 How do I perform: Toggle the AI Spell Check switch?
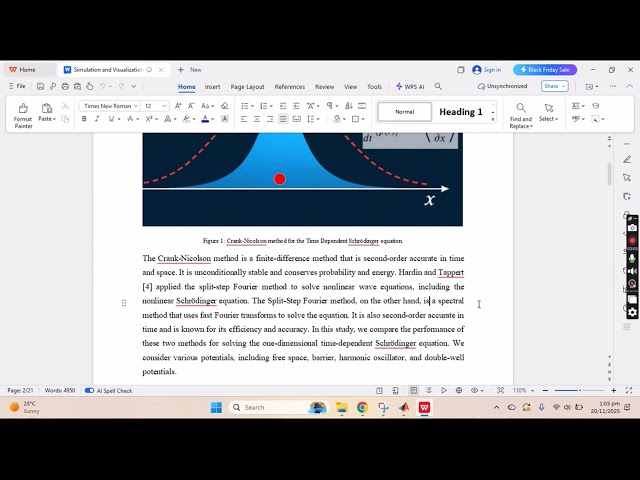89,391
